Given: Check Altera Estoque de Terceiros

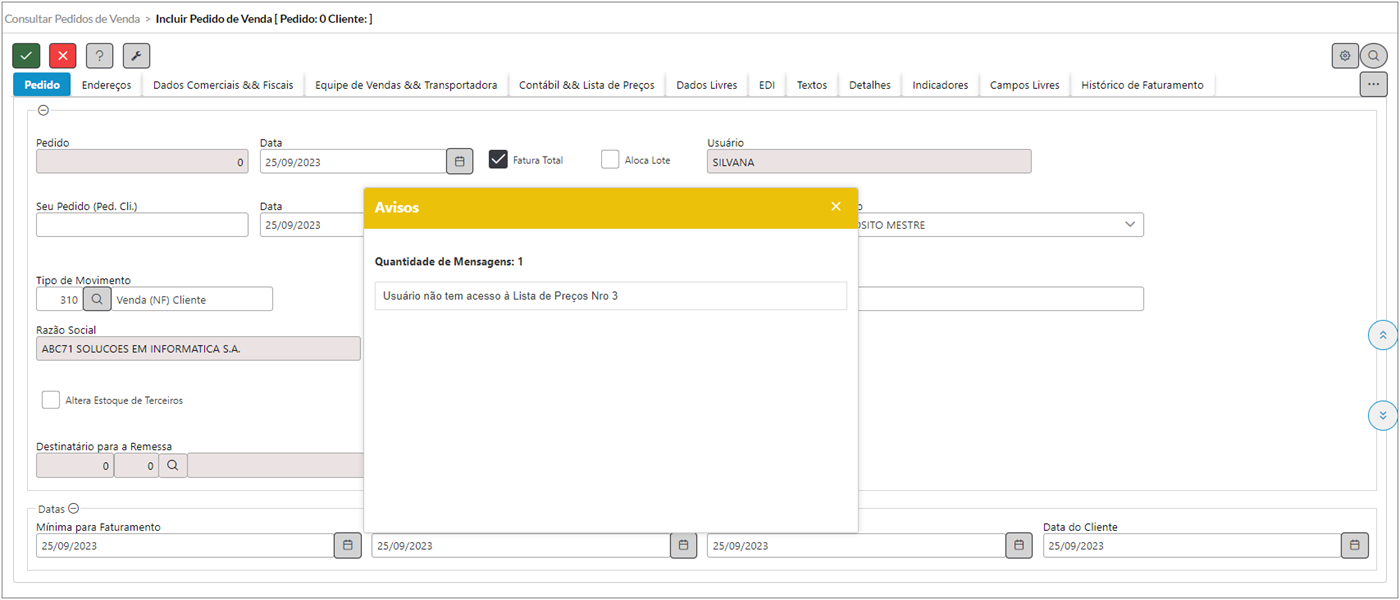Looking at the screenshot, I should click(x=51, y=400).
